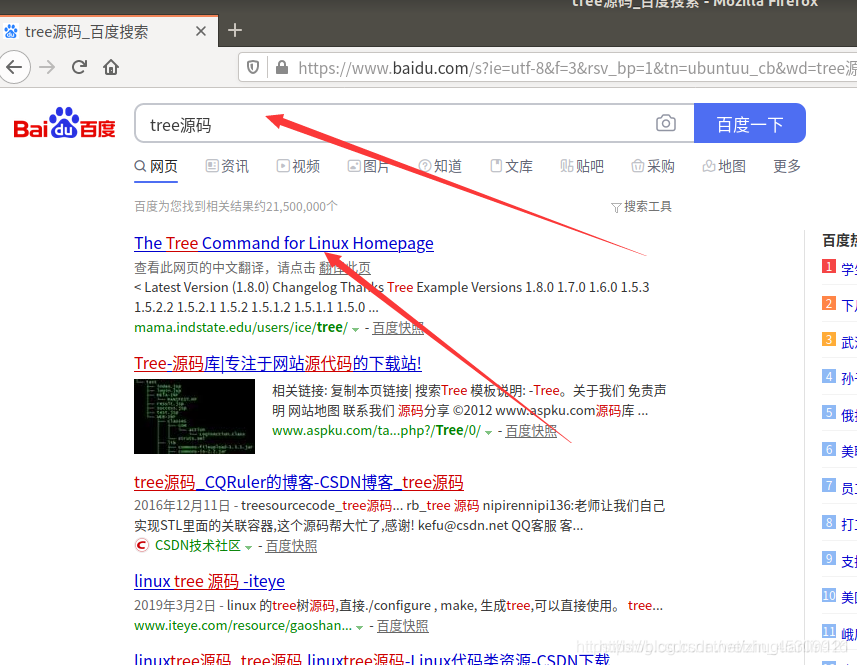This screenshot has height=665, width=857.
Task: Click the CSDN logo icon
Action: click(x=142, y=545)
